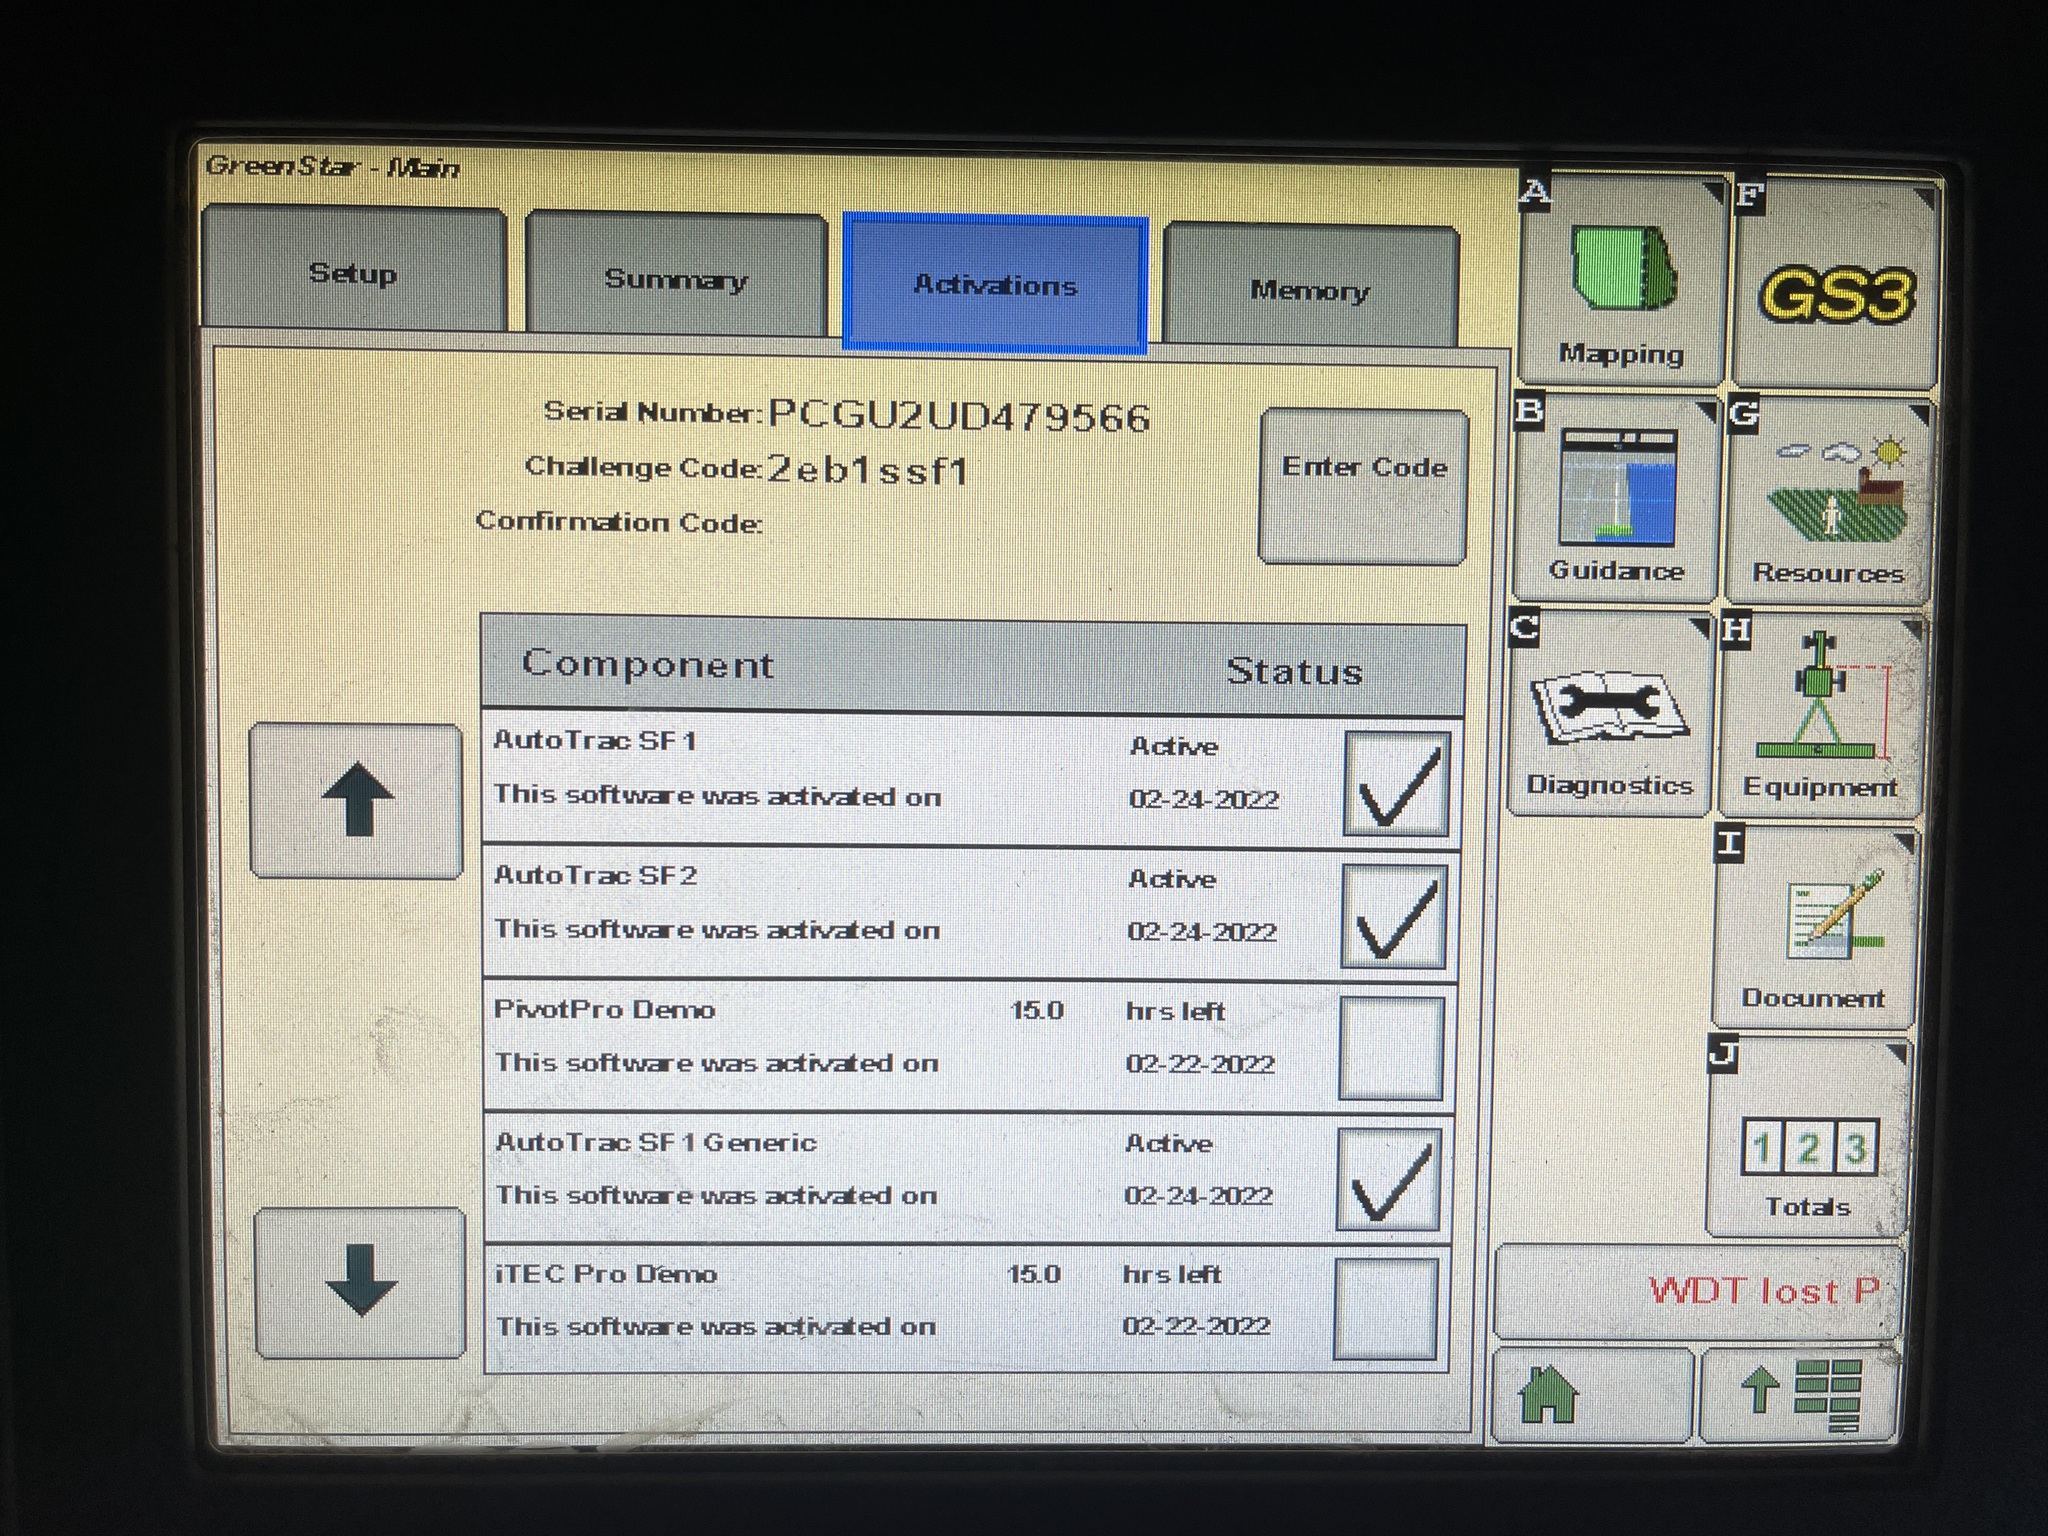2048x1536 pixels.
Task: Click the iTEC Pro Demo 15.0 hours value
Action: coord(1034,1274)
